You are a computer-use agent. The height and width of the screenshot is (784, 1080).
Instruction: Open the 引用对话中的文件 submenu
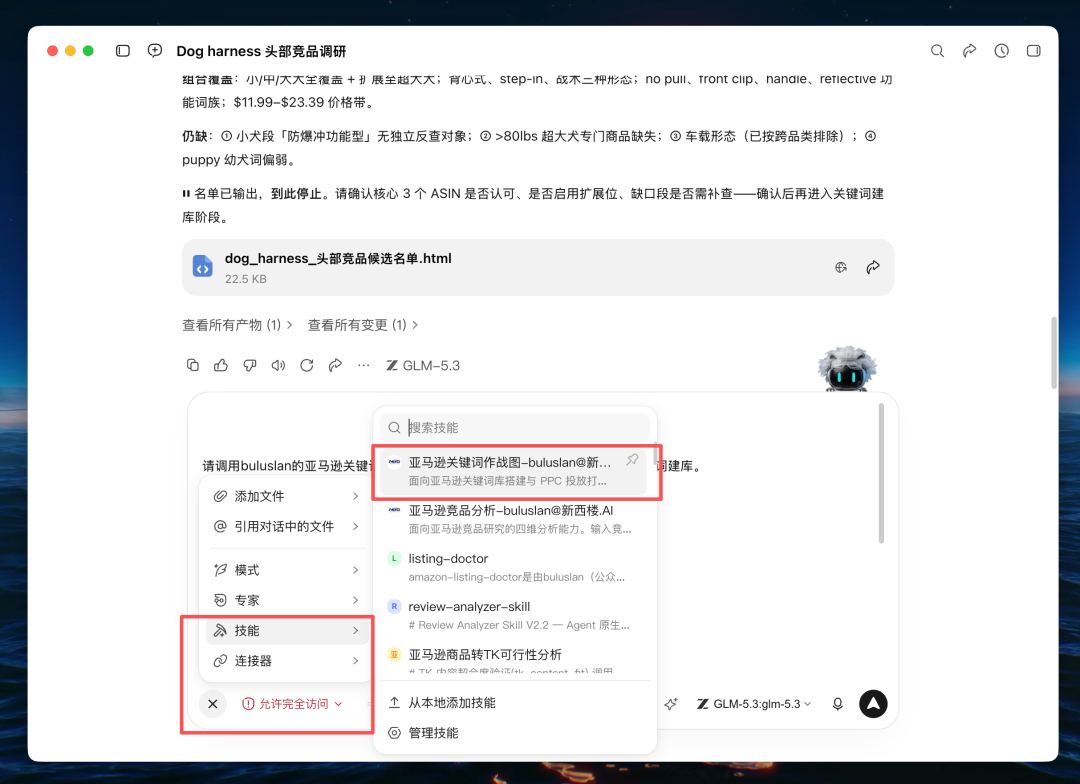[286, 526]
